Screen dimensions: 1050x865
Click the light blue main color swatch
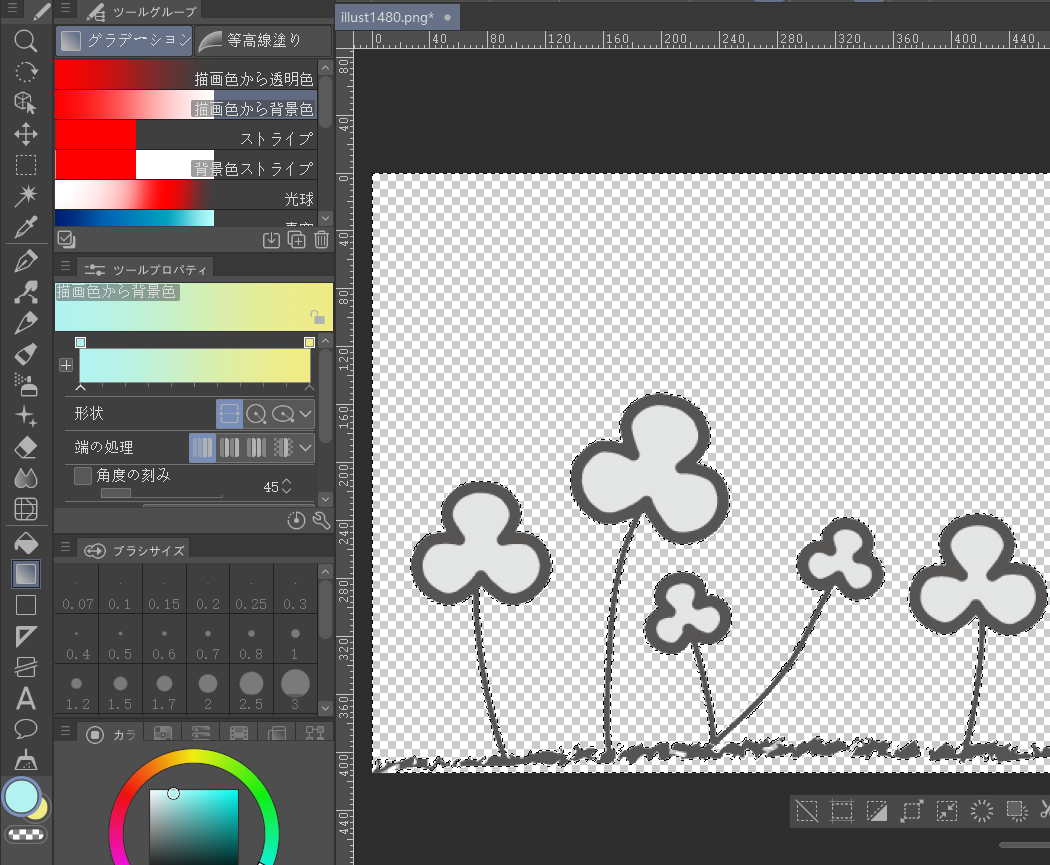pyautogui.click(x=21, y=795)
